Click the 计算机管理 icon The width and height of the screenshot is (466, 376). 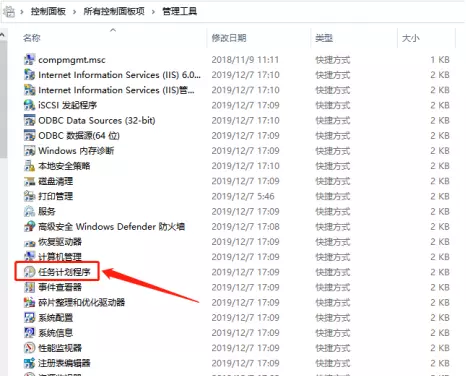pyautogui.click(x=29, y=257)
